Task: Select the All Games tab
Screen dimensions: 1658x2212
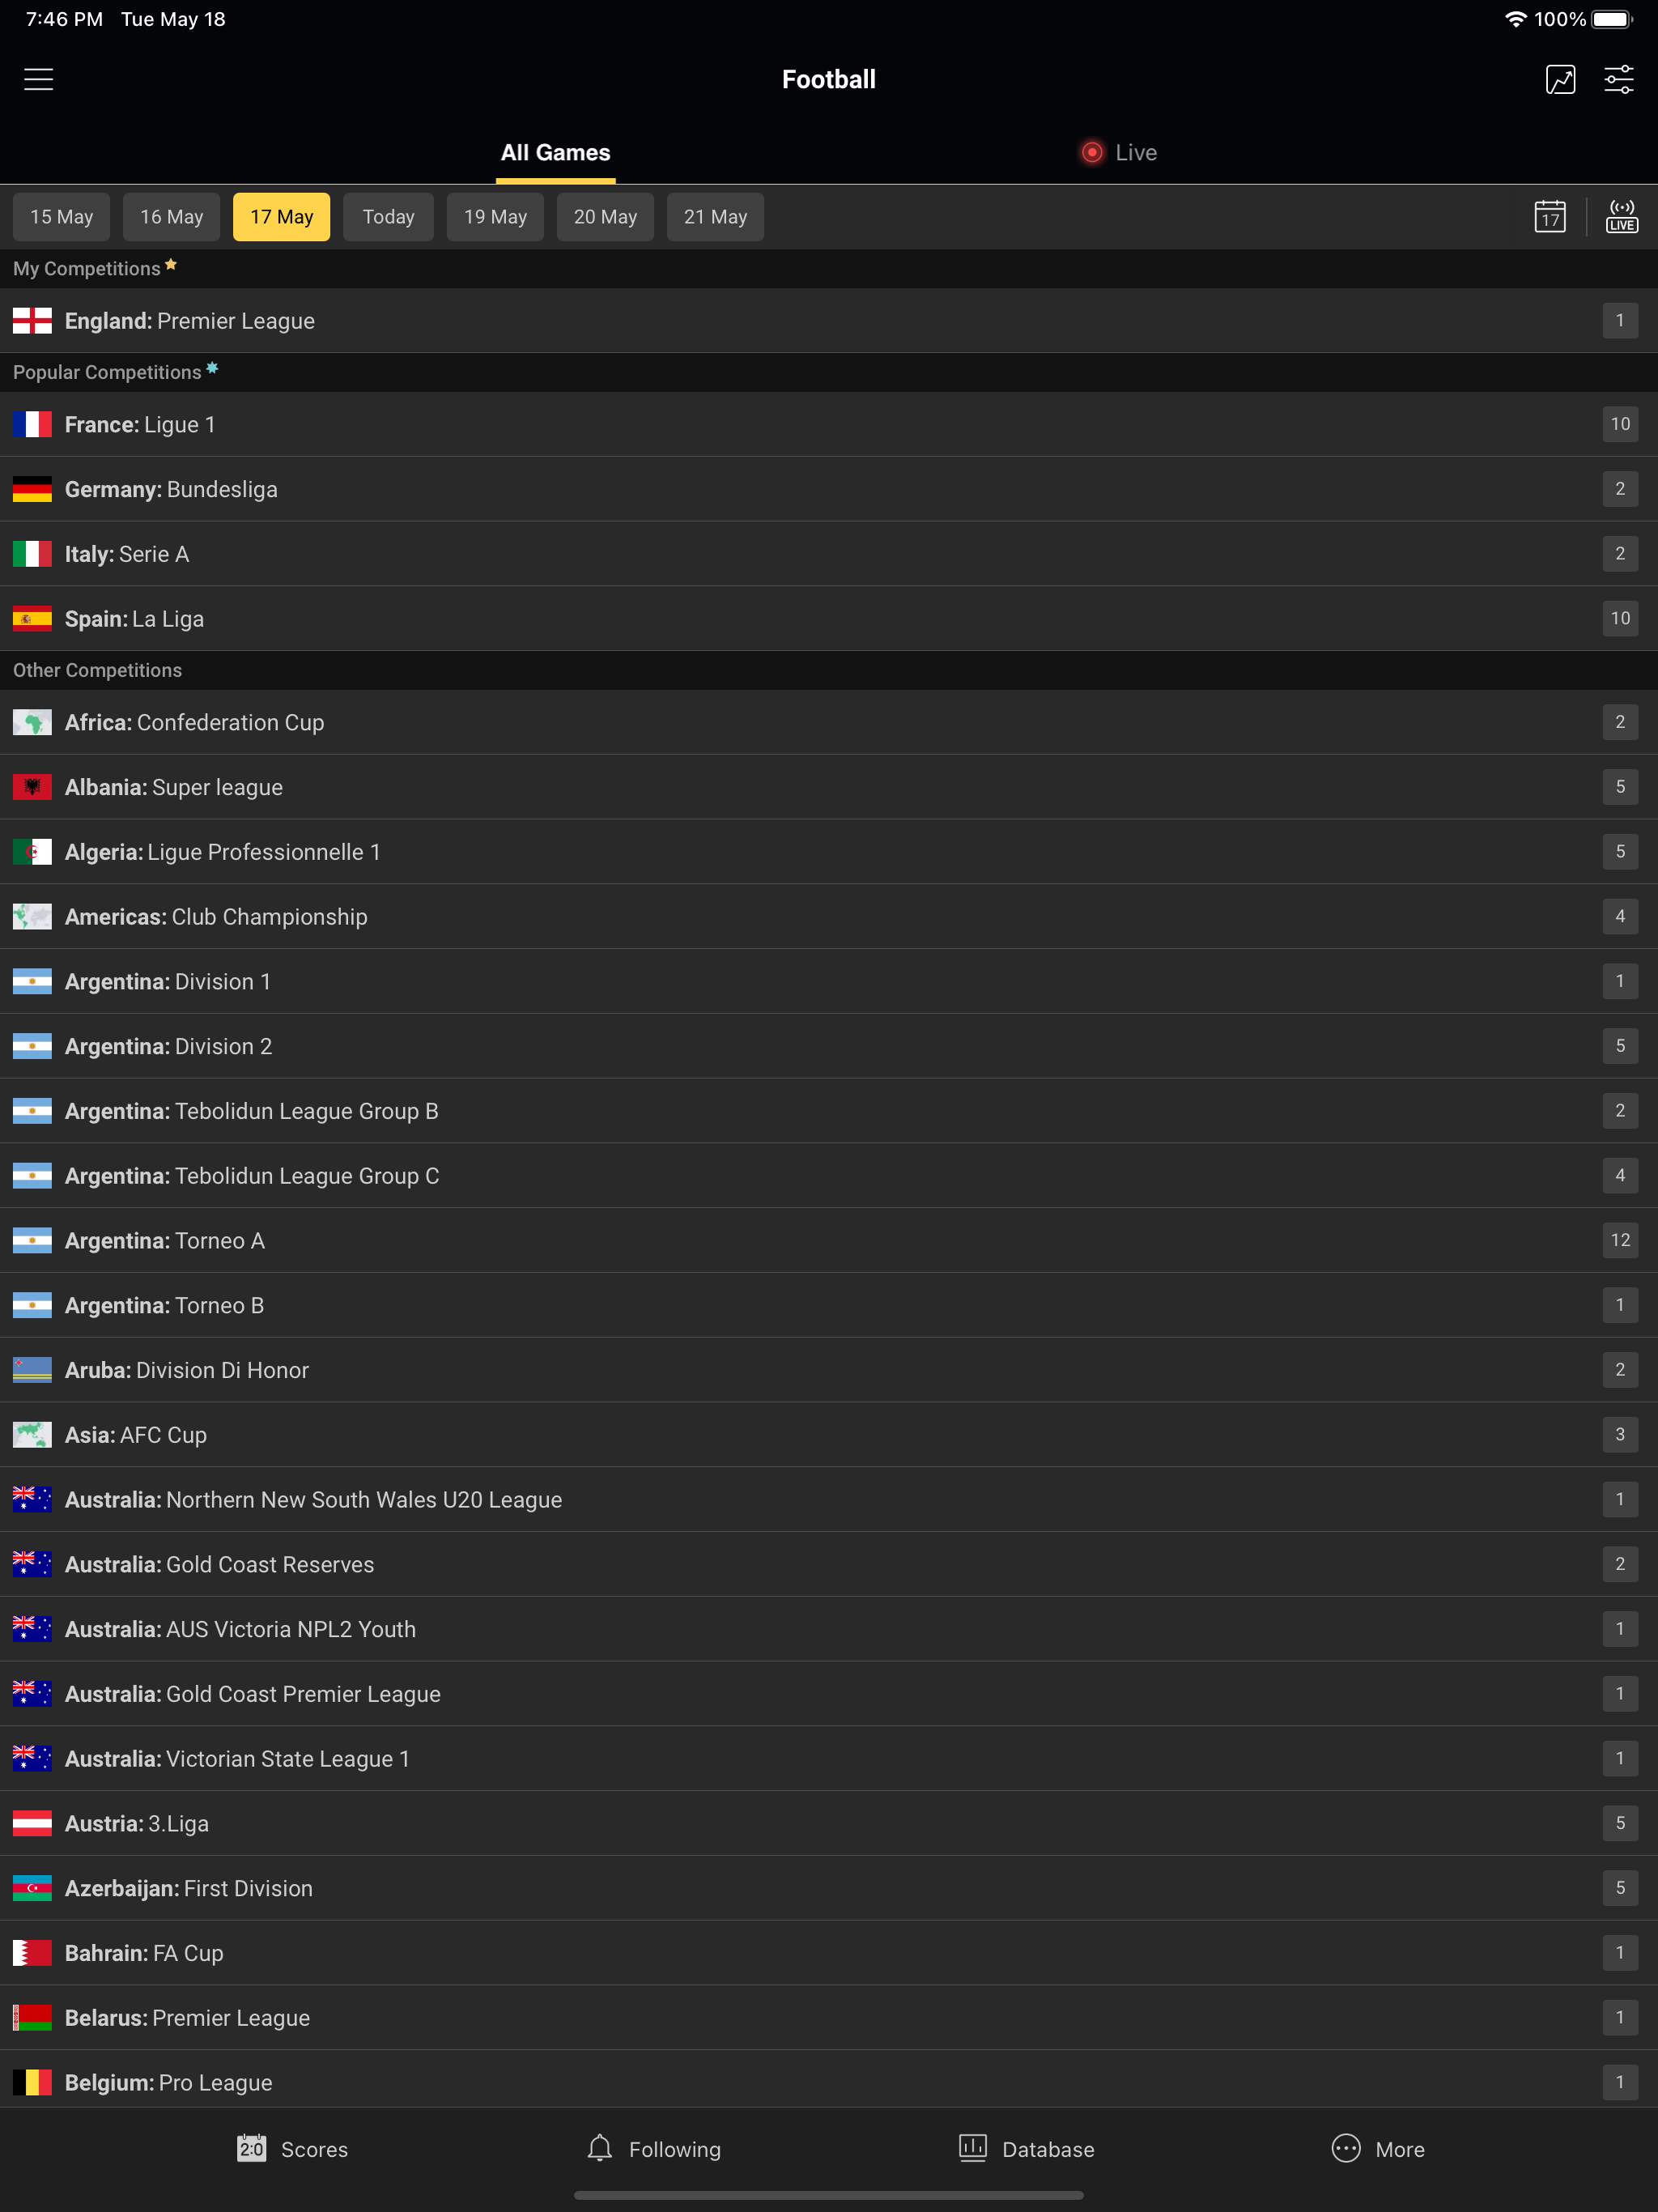Action: tap(555, 152)
